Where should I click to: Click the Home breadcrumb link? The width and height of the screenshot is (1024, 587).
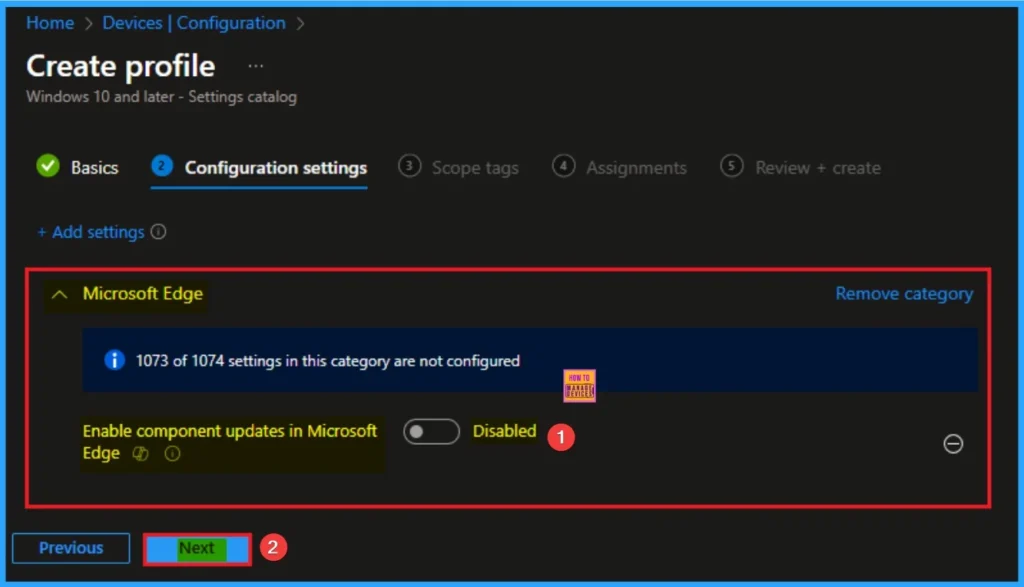click(50, 23)
